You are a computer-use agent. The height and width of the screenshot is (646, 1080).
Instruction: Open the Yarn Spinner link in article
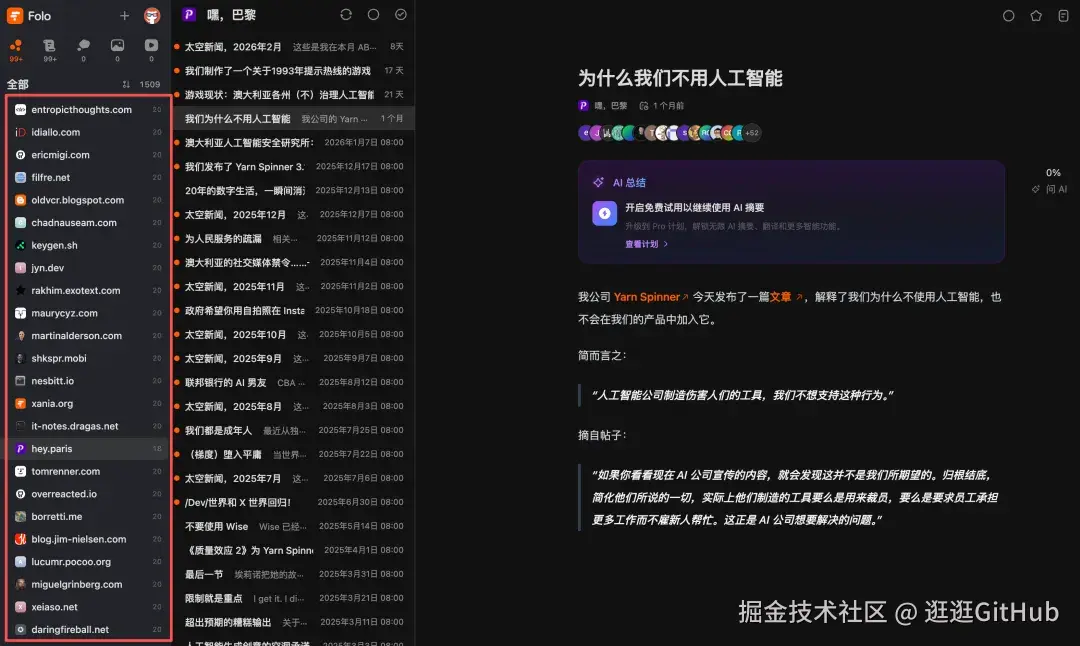click(651, 297)
